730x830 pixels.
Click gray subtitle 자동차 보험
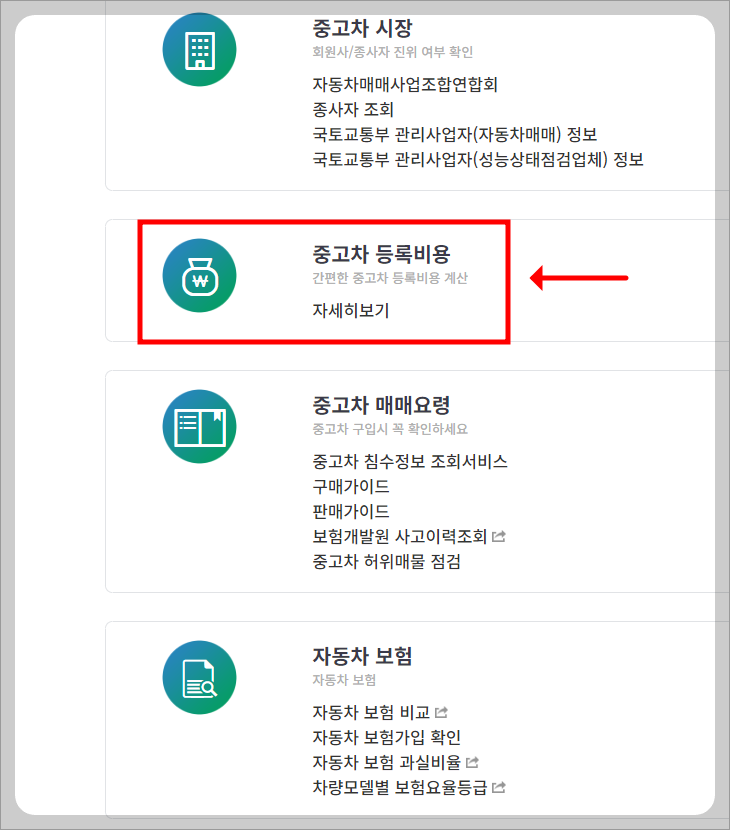pos(344,680)
